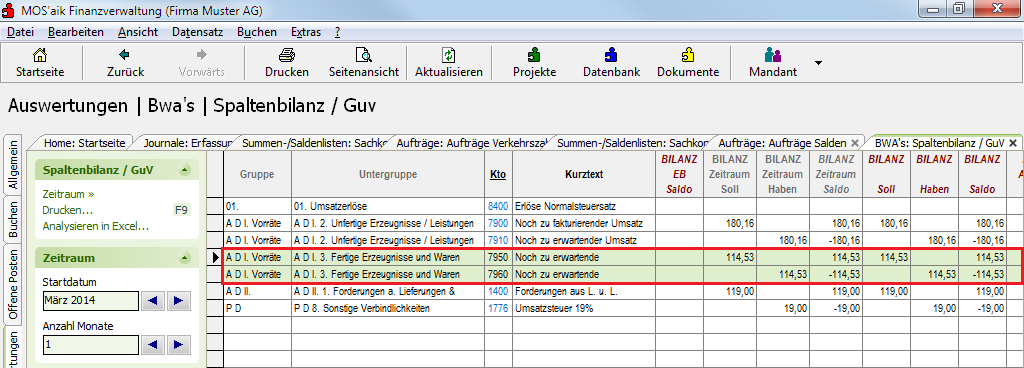Viewport: 1024px width, 368px height.
Task: Collapse the Zeitraum panel
Action: [185, 258]
